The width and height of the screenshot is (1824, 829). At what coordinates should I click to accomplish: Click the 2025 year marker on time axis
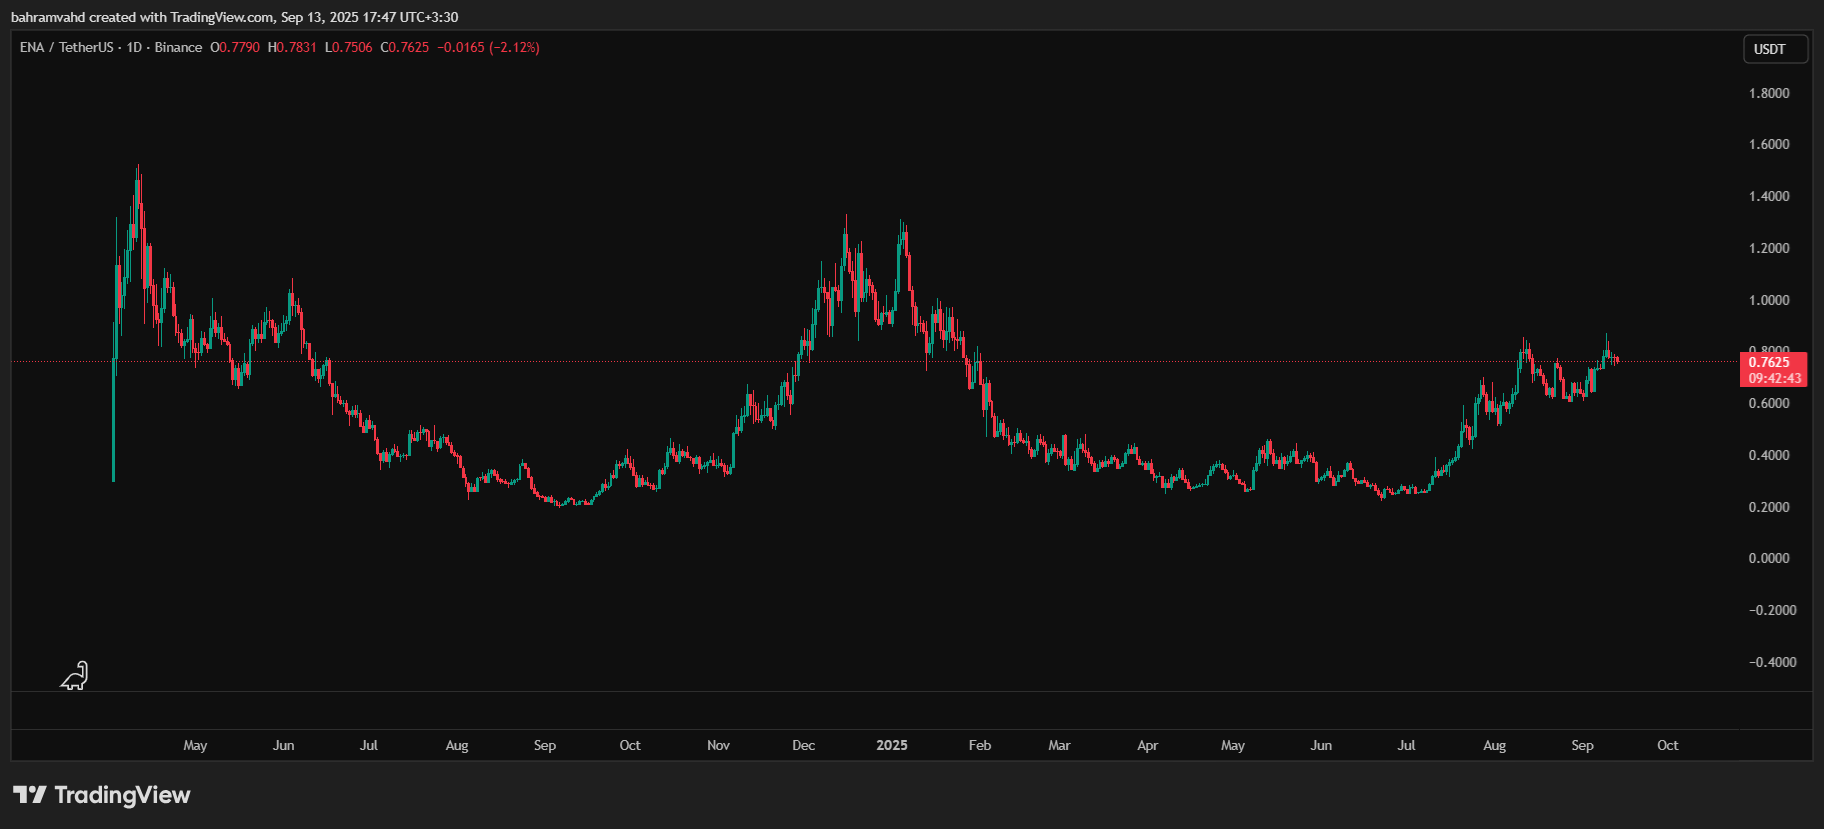click(891, 745)
